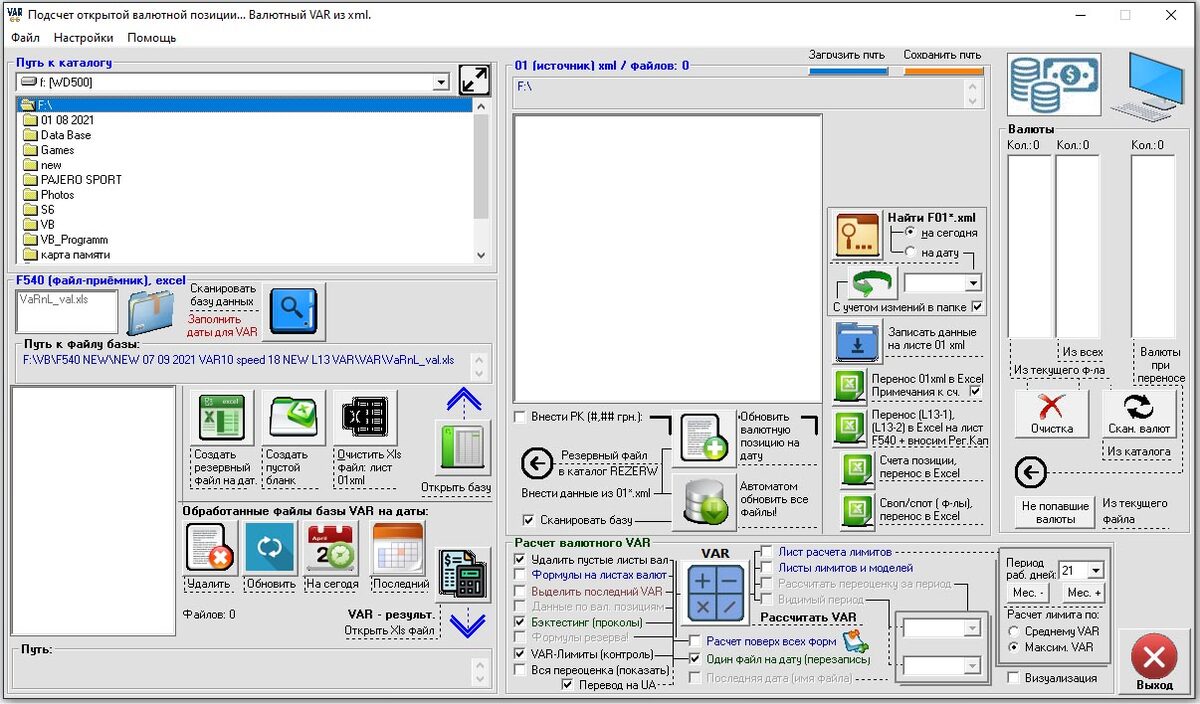The image size is (1200, 704).
Task: Click the blue up double arrow icon
Action: coord(463,399)
